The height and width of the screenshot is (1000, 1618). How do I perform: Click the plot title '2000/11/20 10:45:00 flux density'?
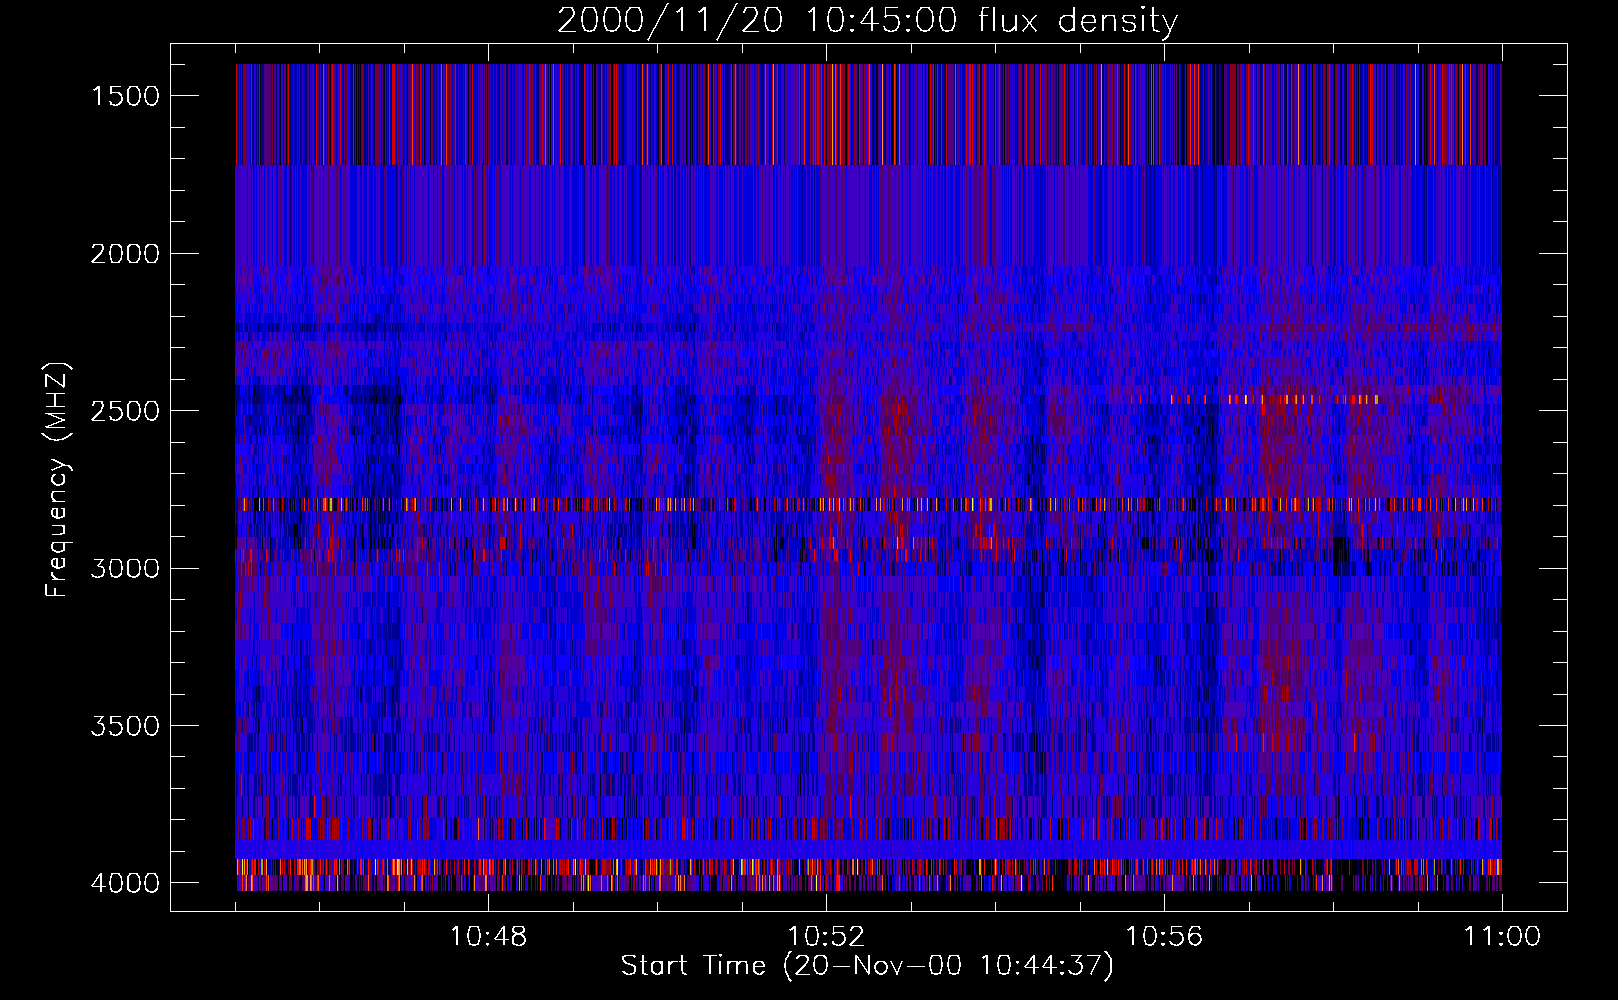tap(867, 21)
